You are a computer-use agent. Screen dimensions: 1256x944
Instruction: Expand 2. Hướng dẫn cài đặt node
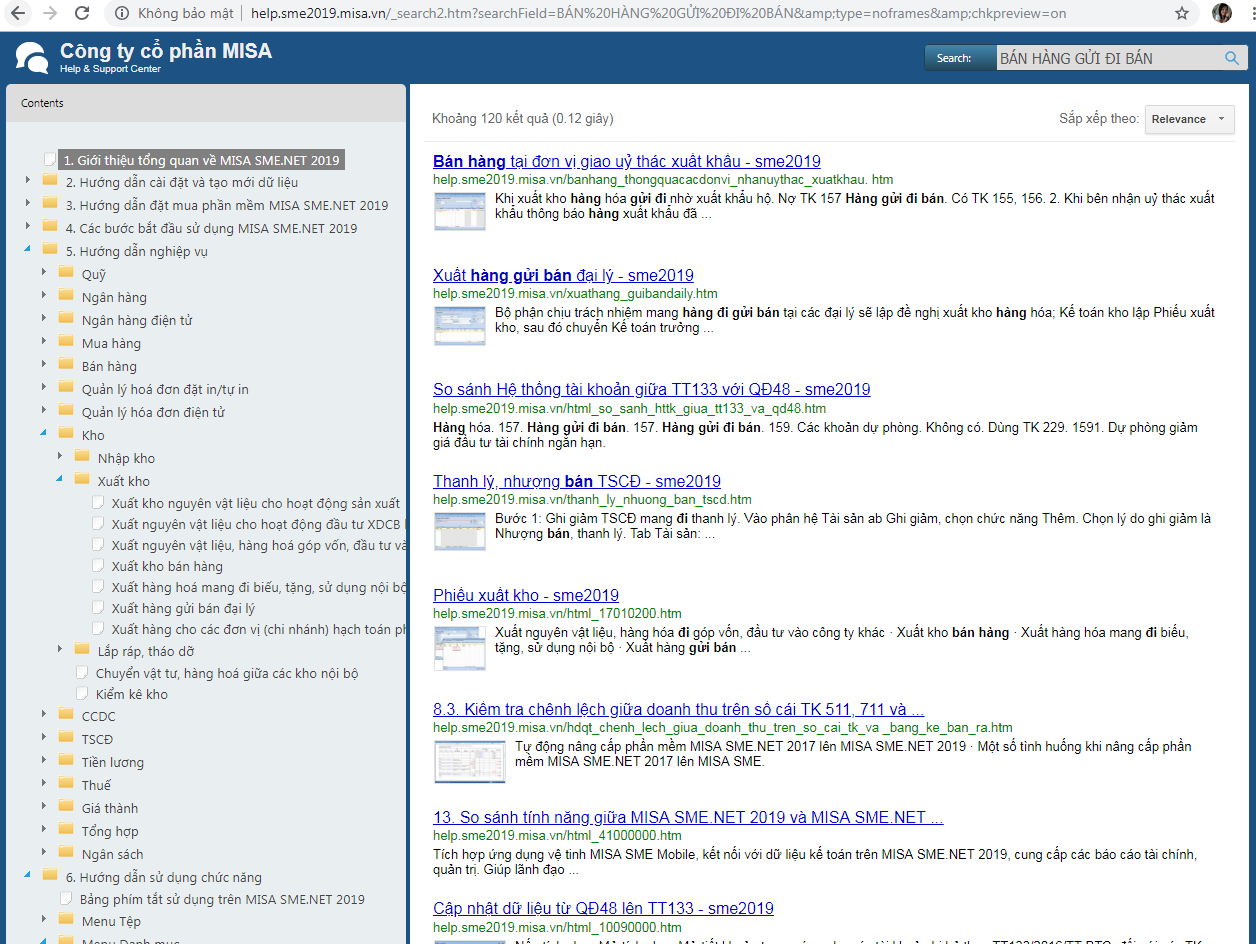click(28, 181)
